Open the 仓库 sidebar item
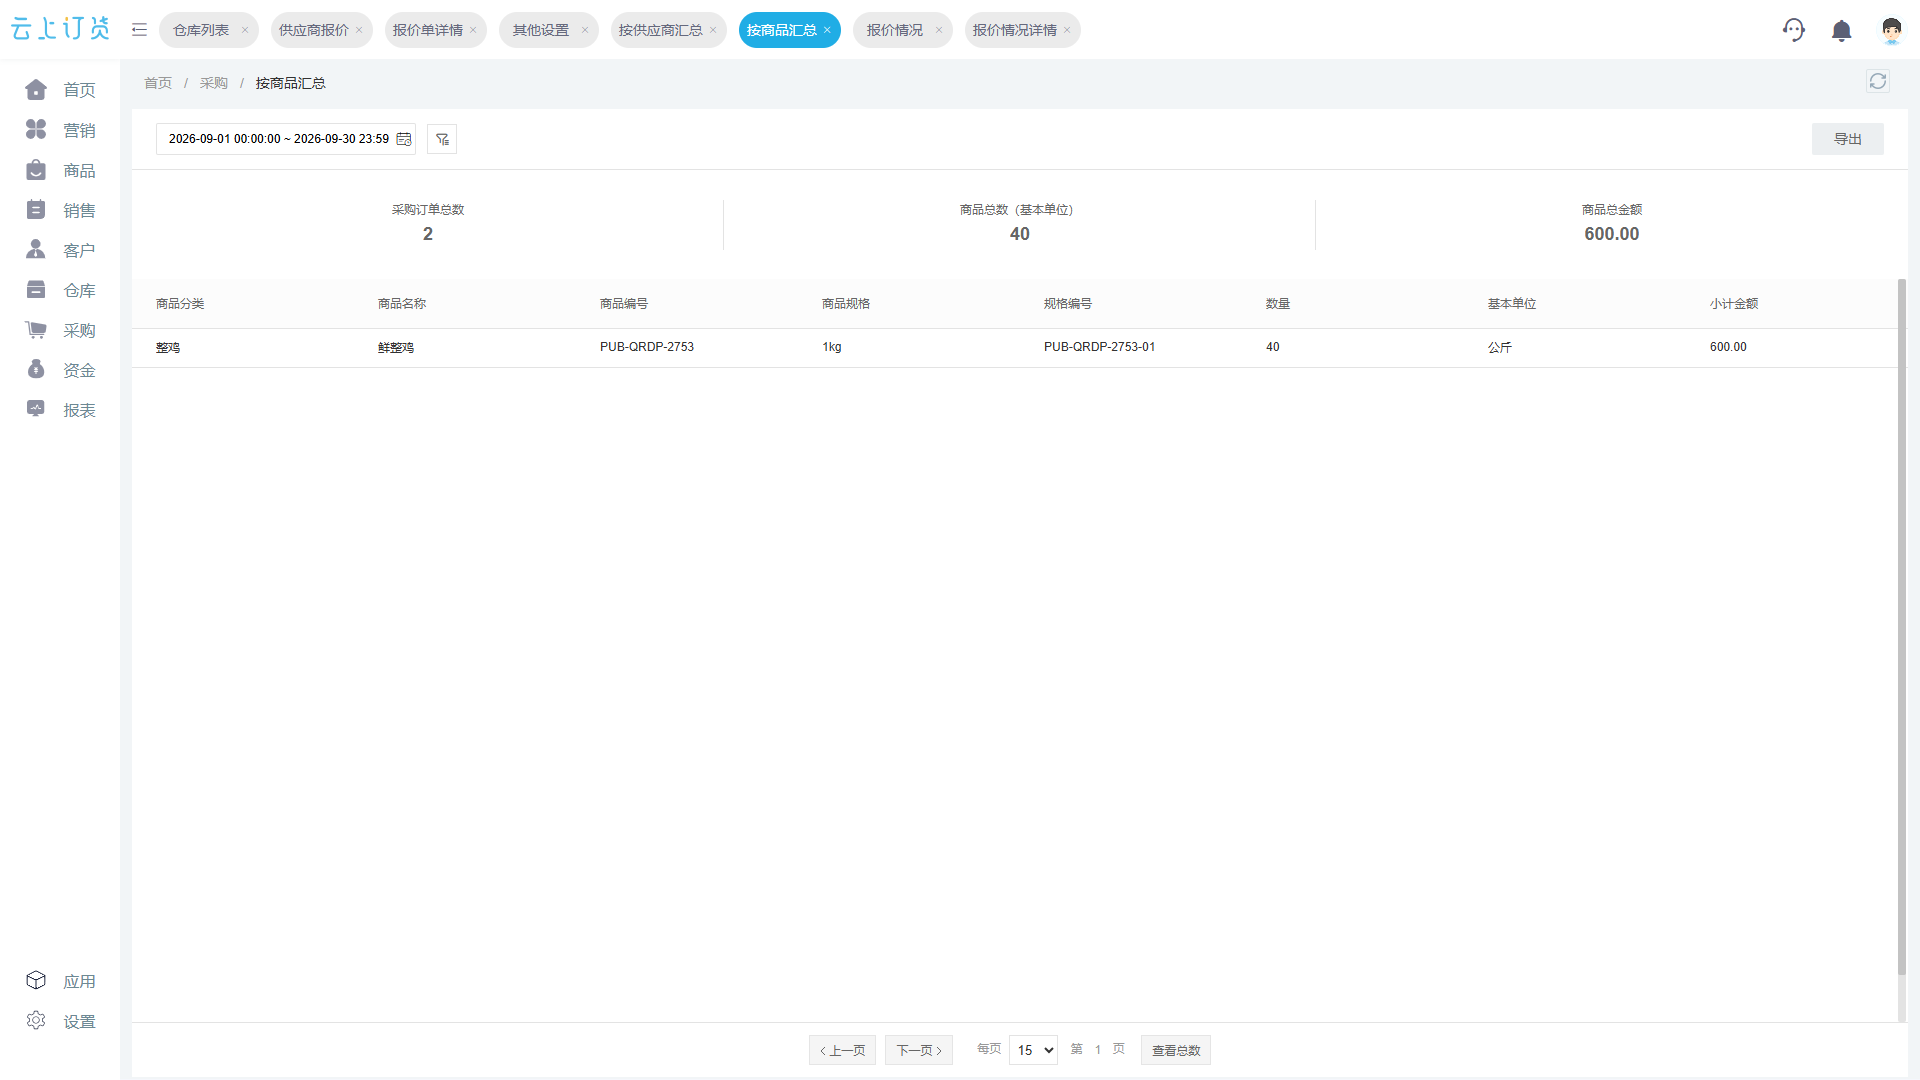 coord(60,290)
